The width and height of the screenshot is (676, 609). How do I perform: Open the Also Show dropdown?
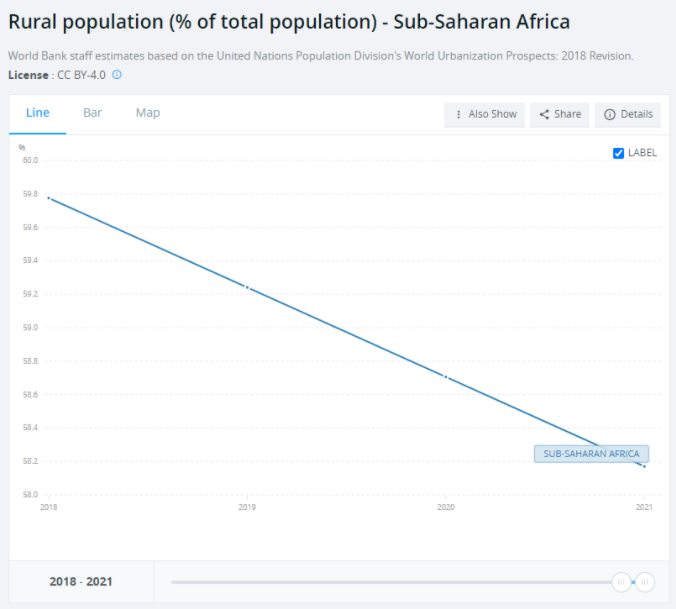click(485, 114)
